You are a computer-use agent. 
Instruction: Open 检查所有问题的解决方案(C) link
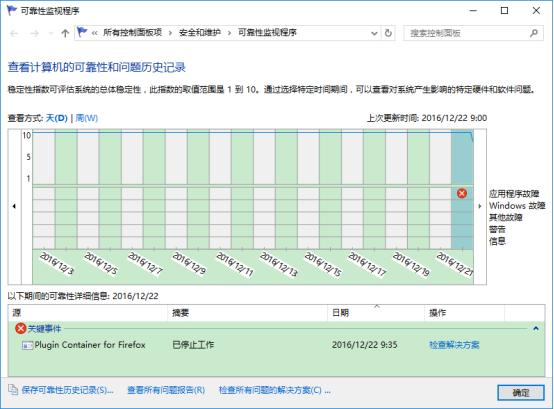click(x=275, y=390)
